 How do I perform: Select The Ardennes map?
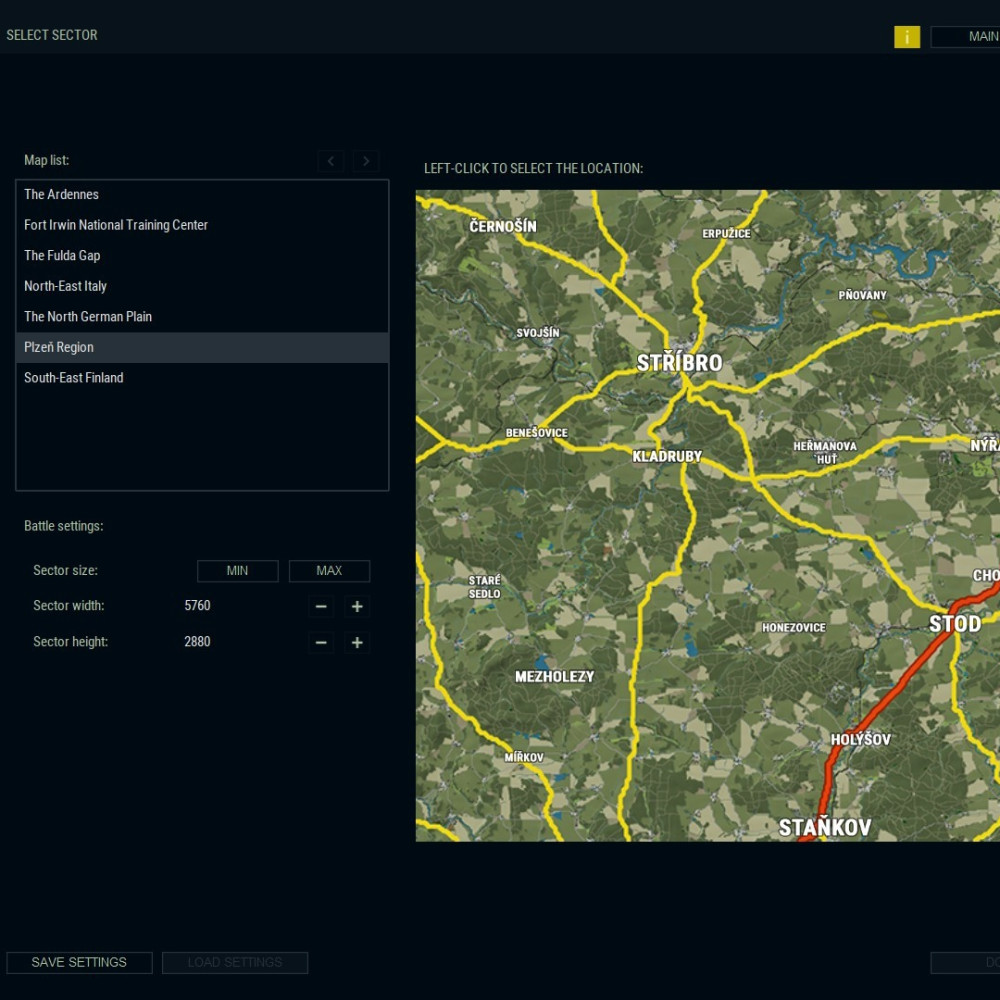coord(62,195)
